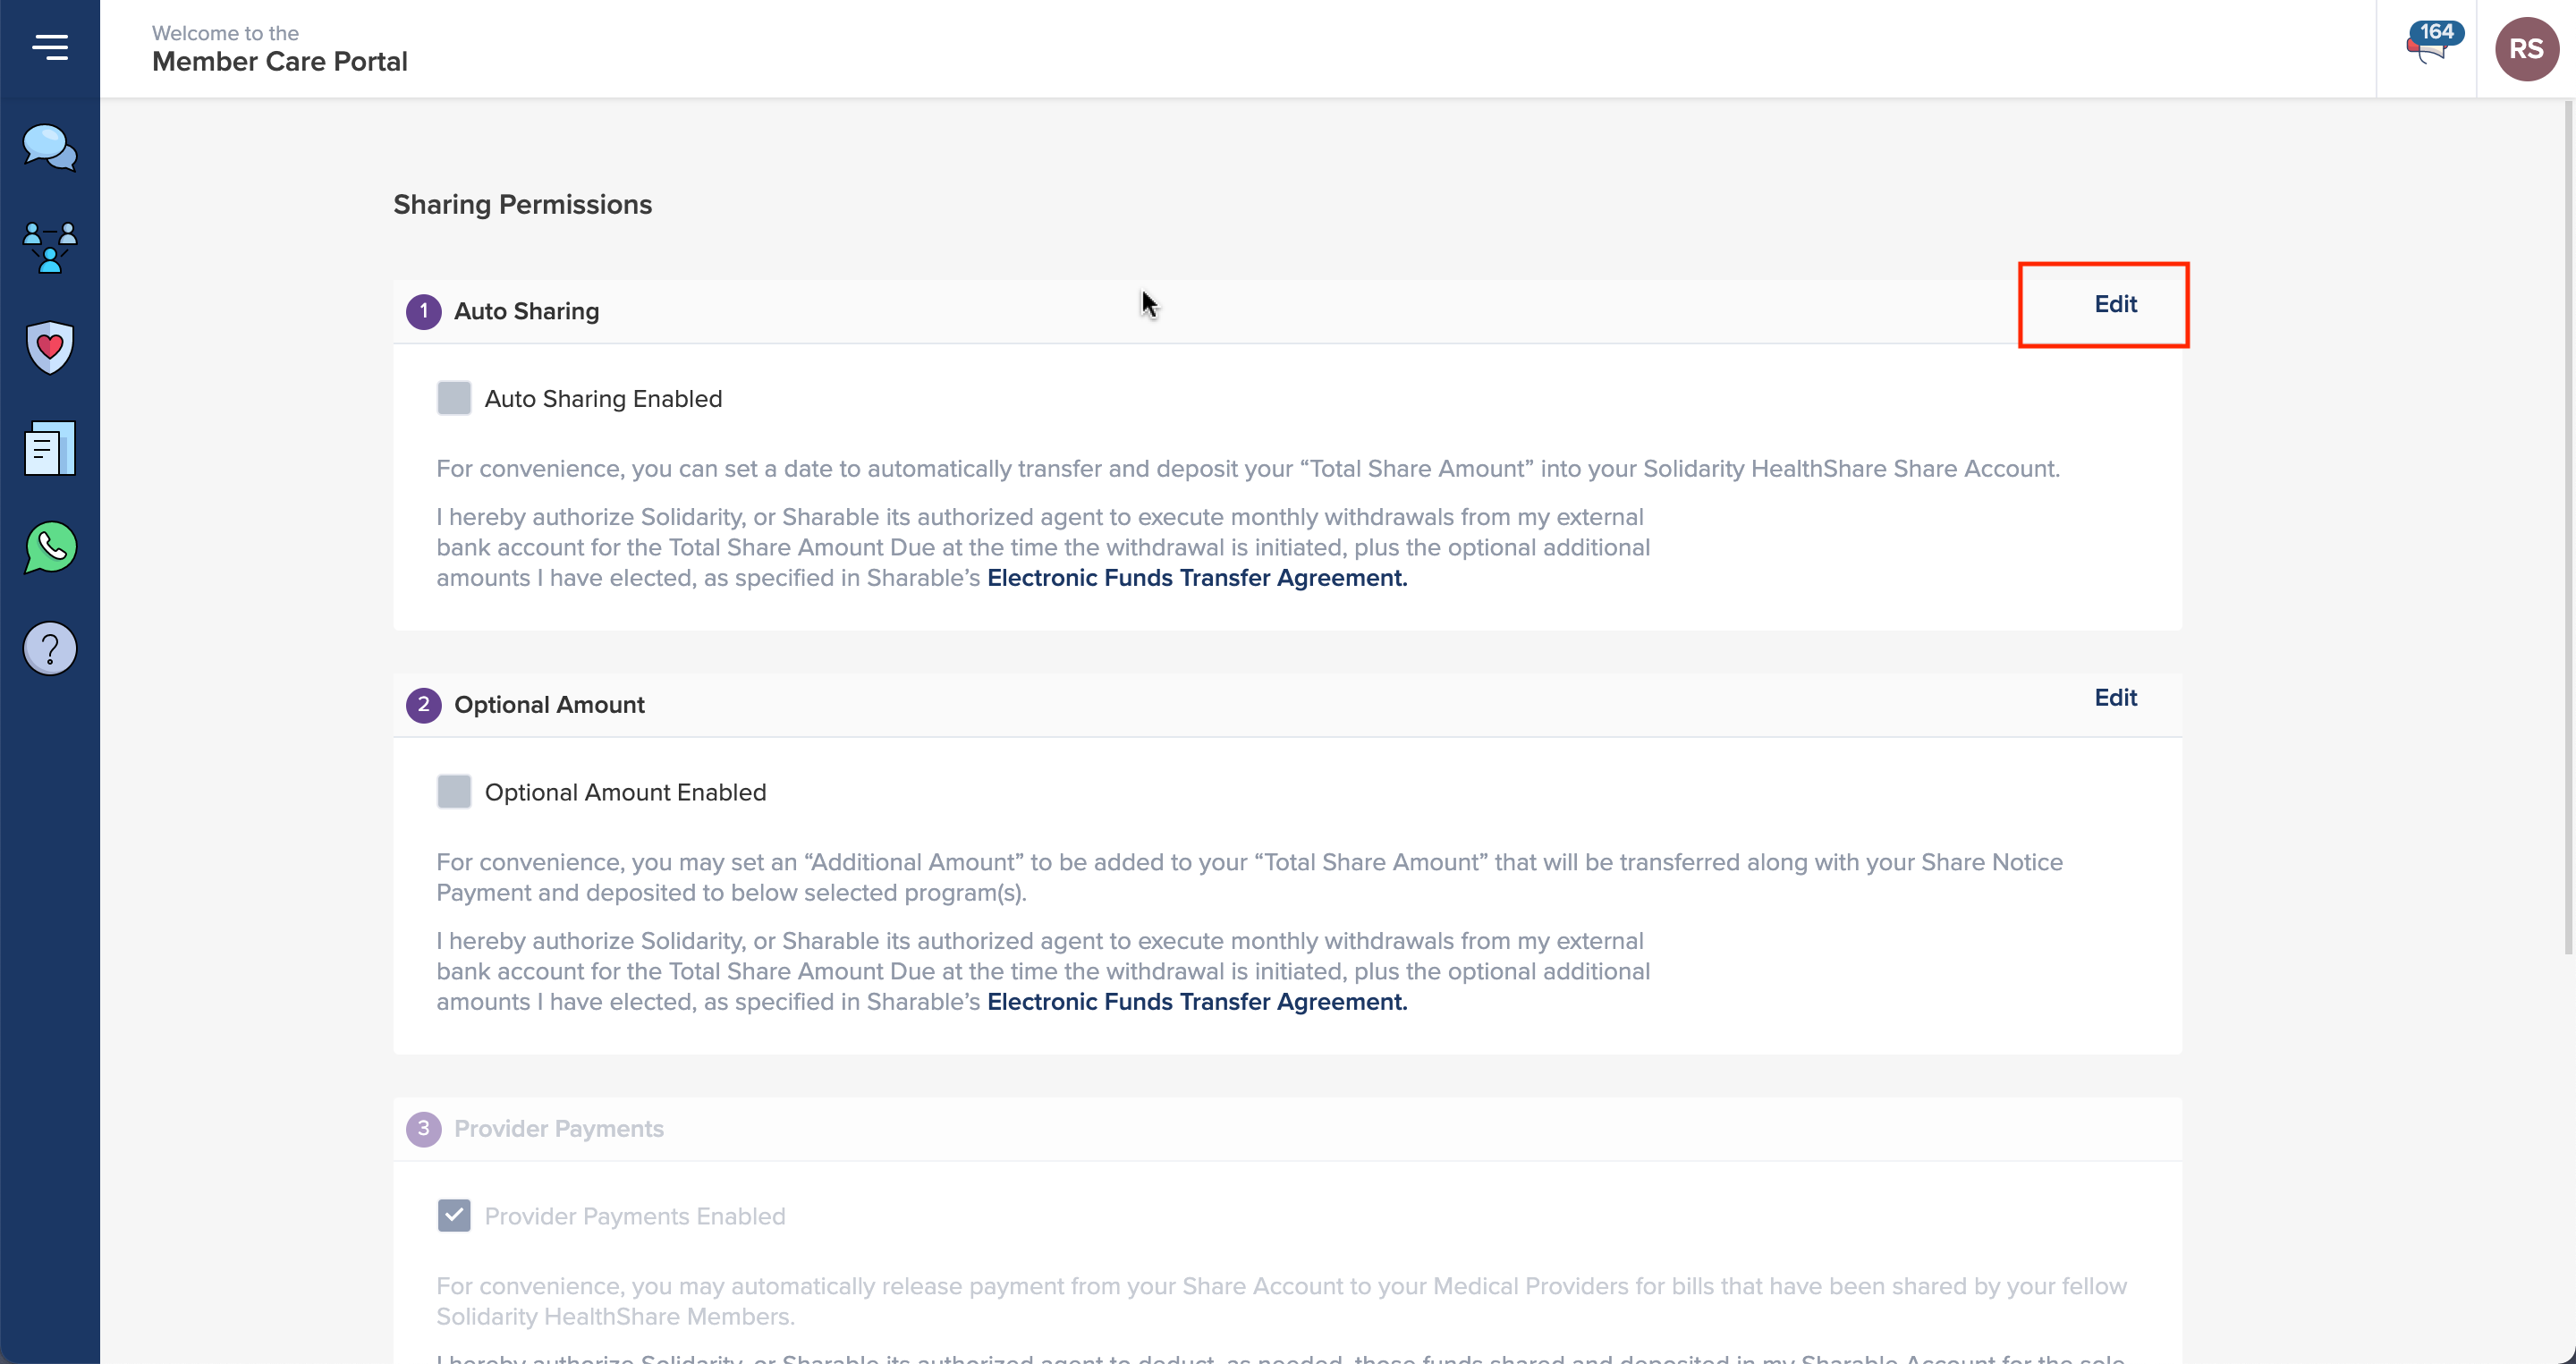Open the documents sidebar icon
The height and width of the screenshot is (1364, 2576).
[x=50, y=448]
